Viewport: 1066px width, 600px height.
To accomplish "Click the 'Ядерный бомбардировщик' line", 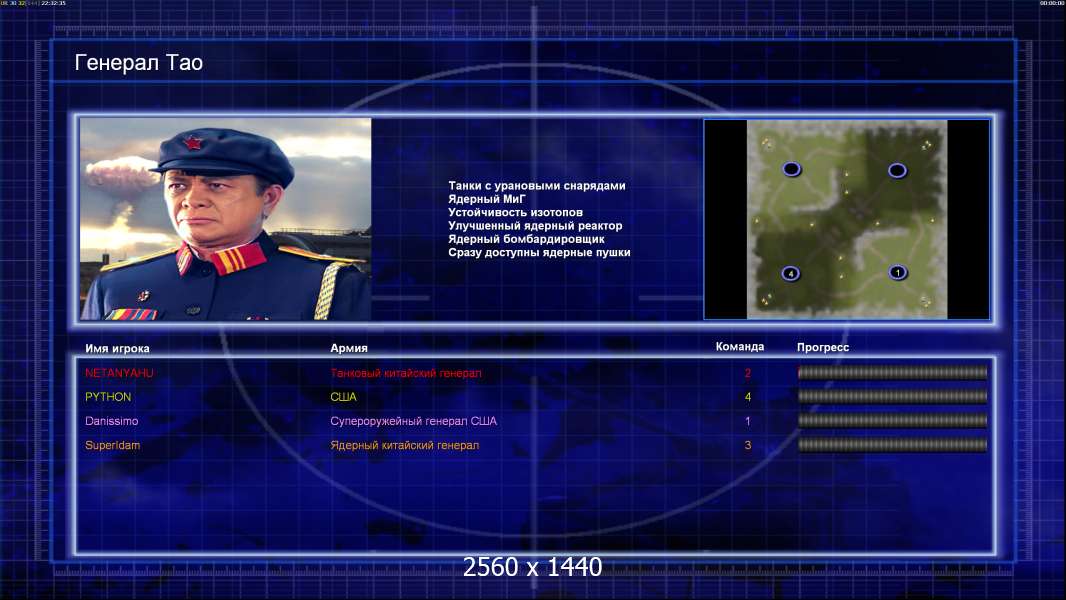I will pos(526,239).
